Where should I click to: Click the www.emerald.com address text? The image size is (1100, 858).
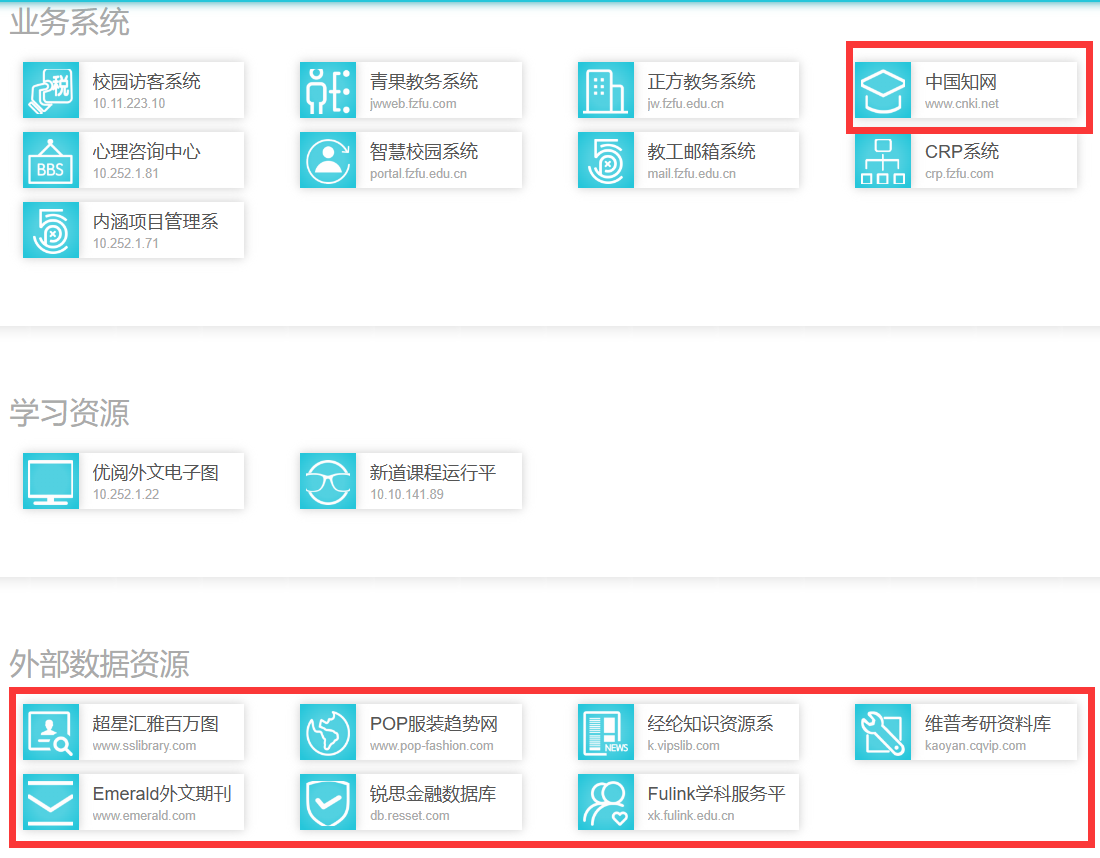(144, 816)
